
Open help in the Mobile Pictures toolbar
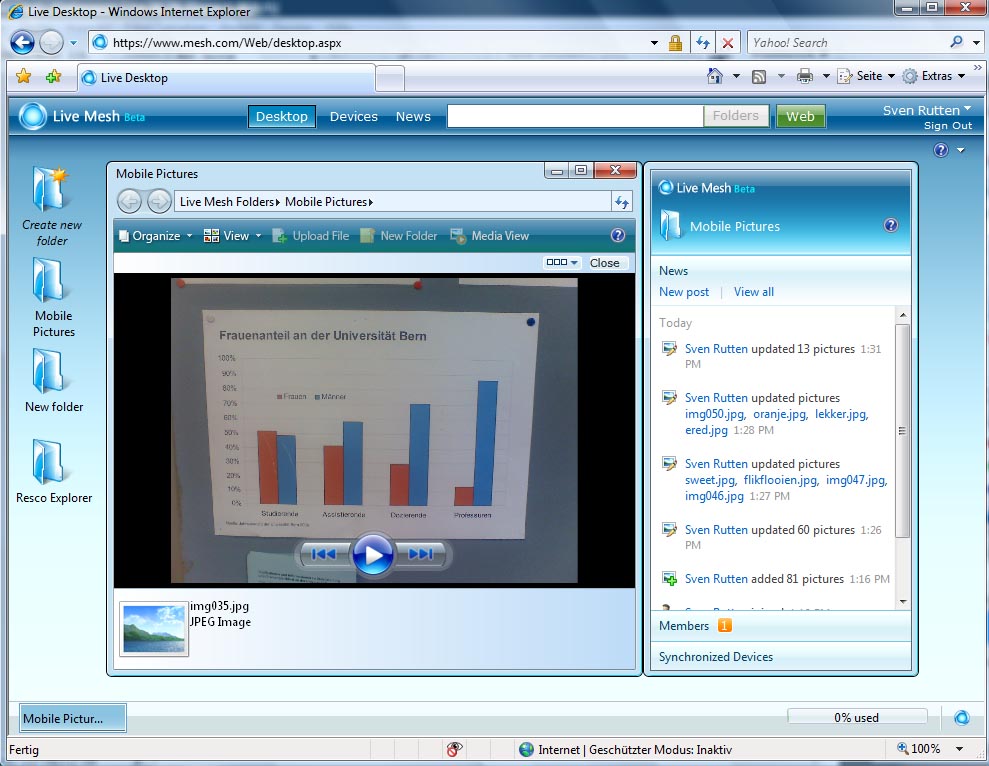617,235
